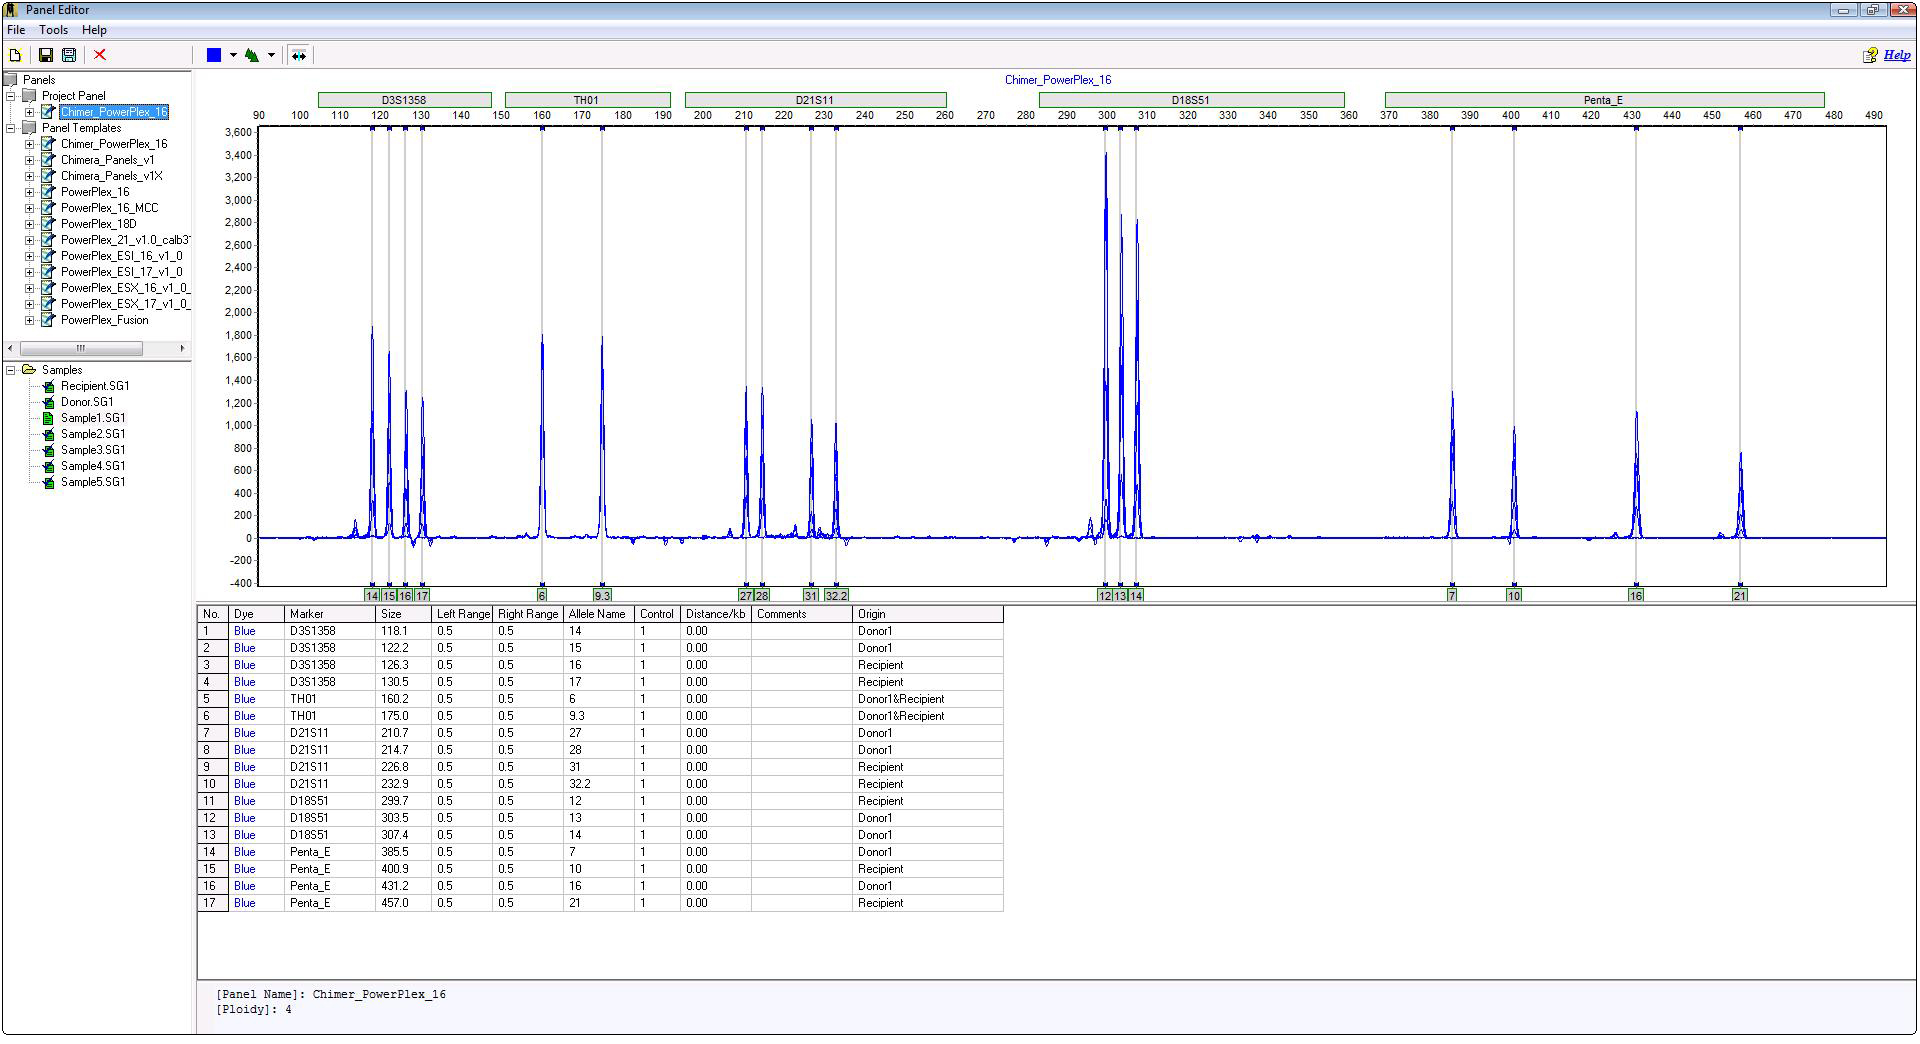The image size is (1920, 1044).
Task: Click the Sample5.SG1 file icon
Action: tap(47, 482)
